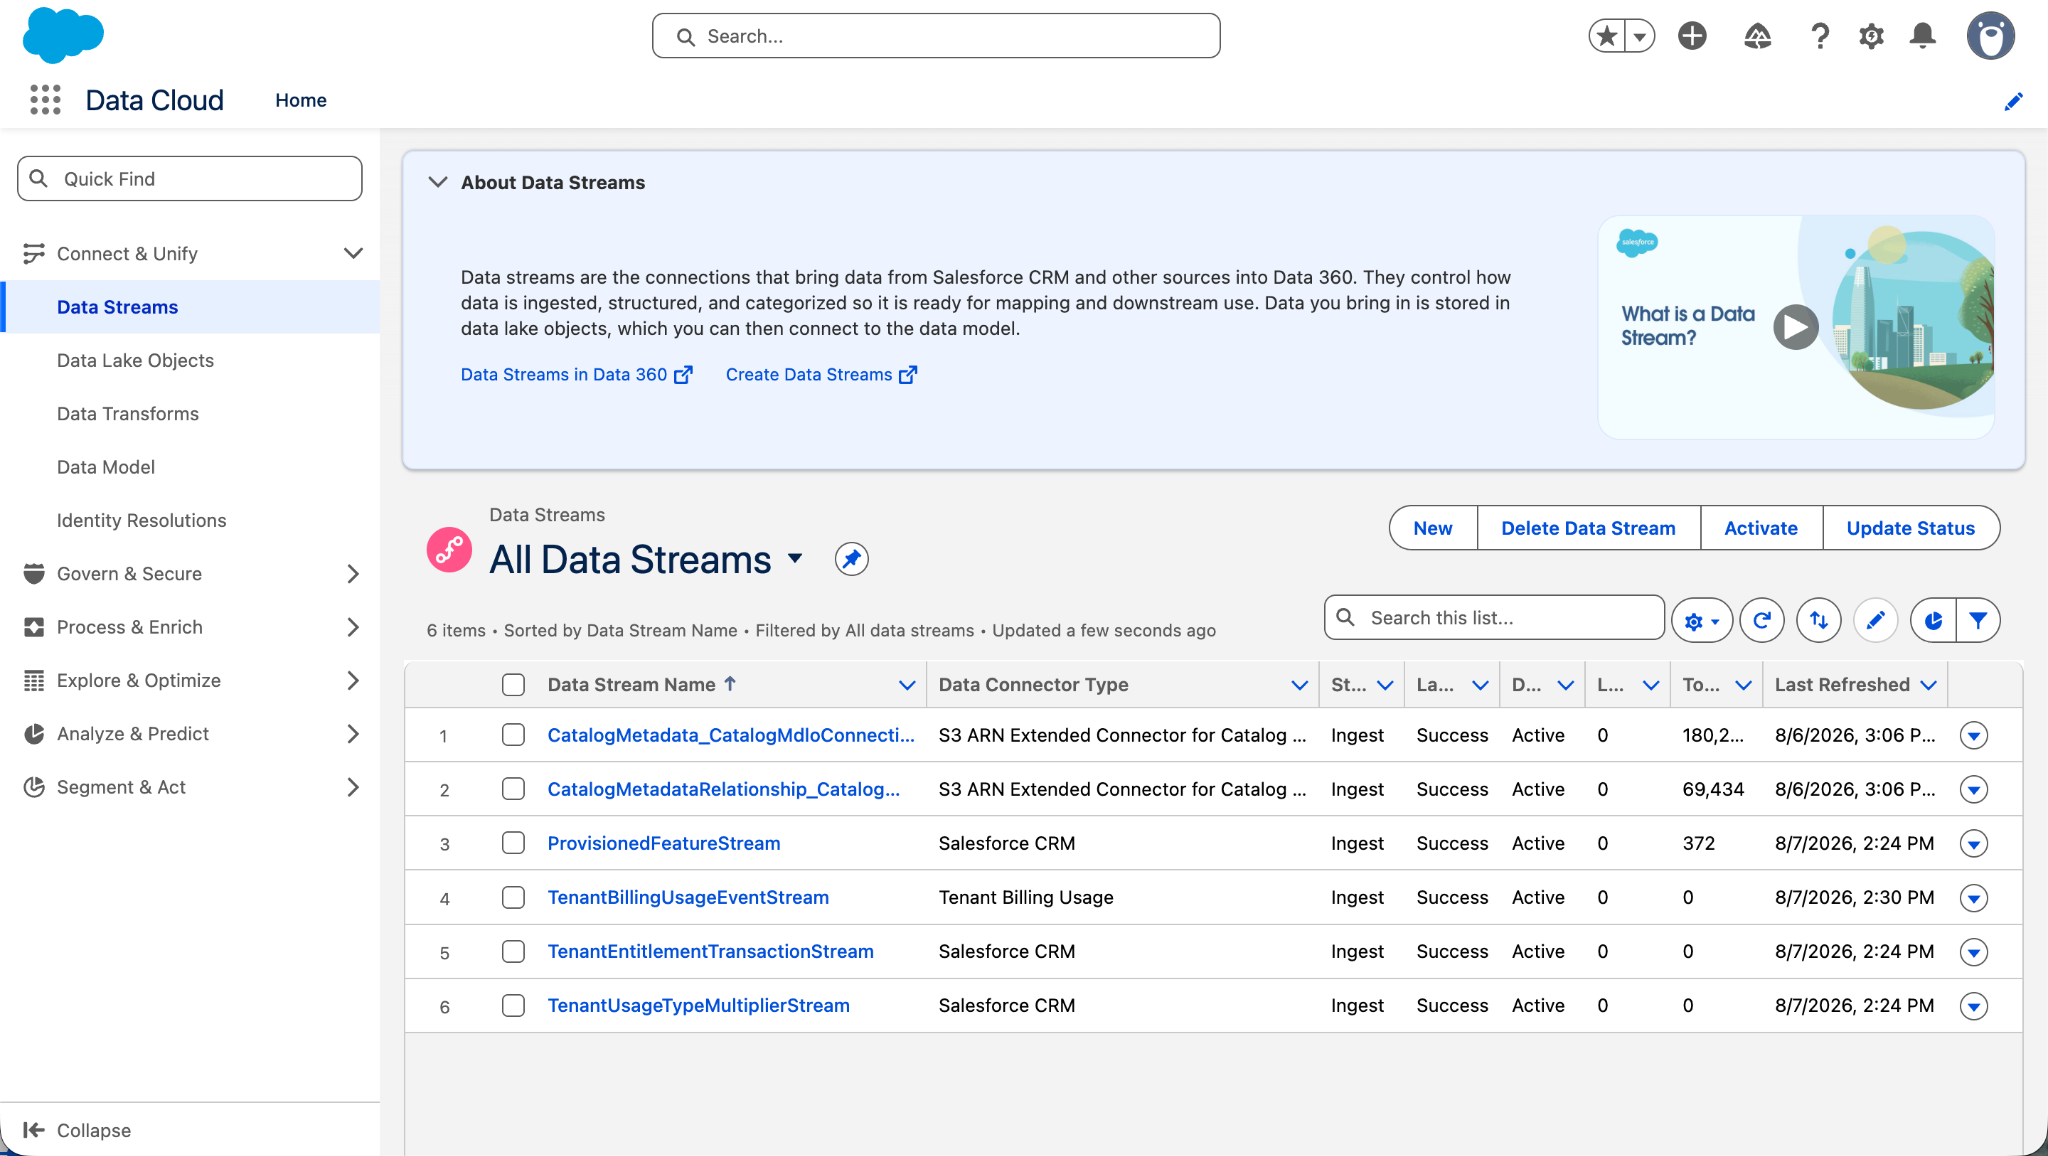
Task: Toggle the select all rows checkbox
Action: point(513,685)
